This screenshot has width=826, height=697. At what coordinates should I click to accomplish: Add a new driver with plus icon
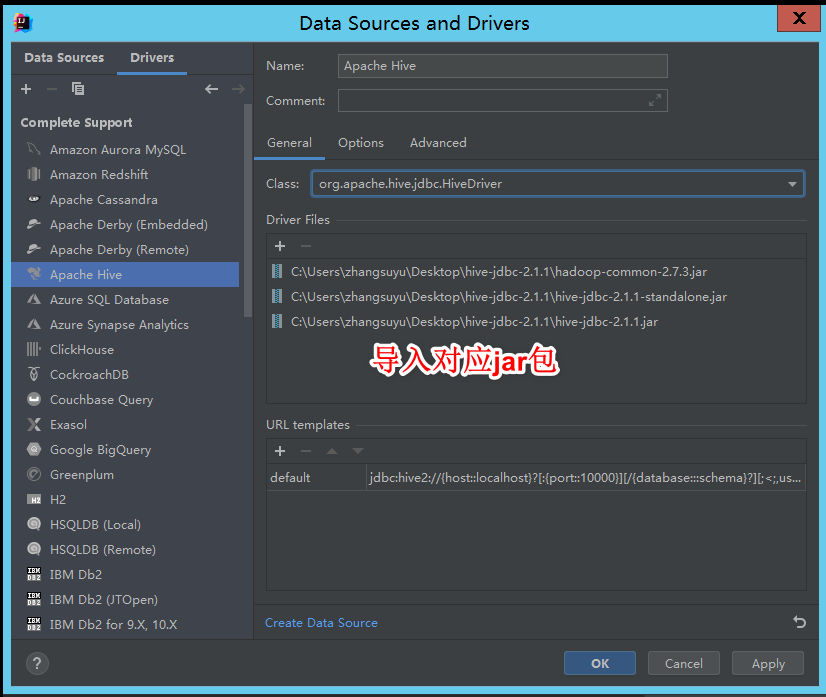pyautogui.click(x=26, y=89)
